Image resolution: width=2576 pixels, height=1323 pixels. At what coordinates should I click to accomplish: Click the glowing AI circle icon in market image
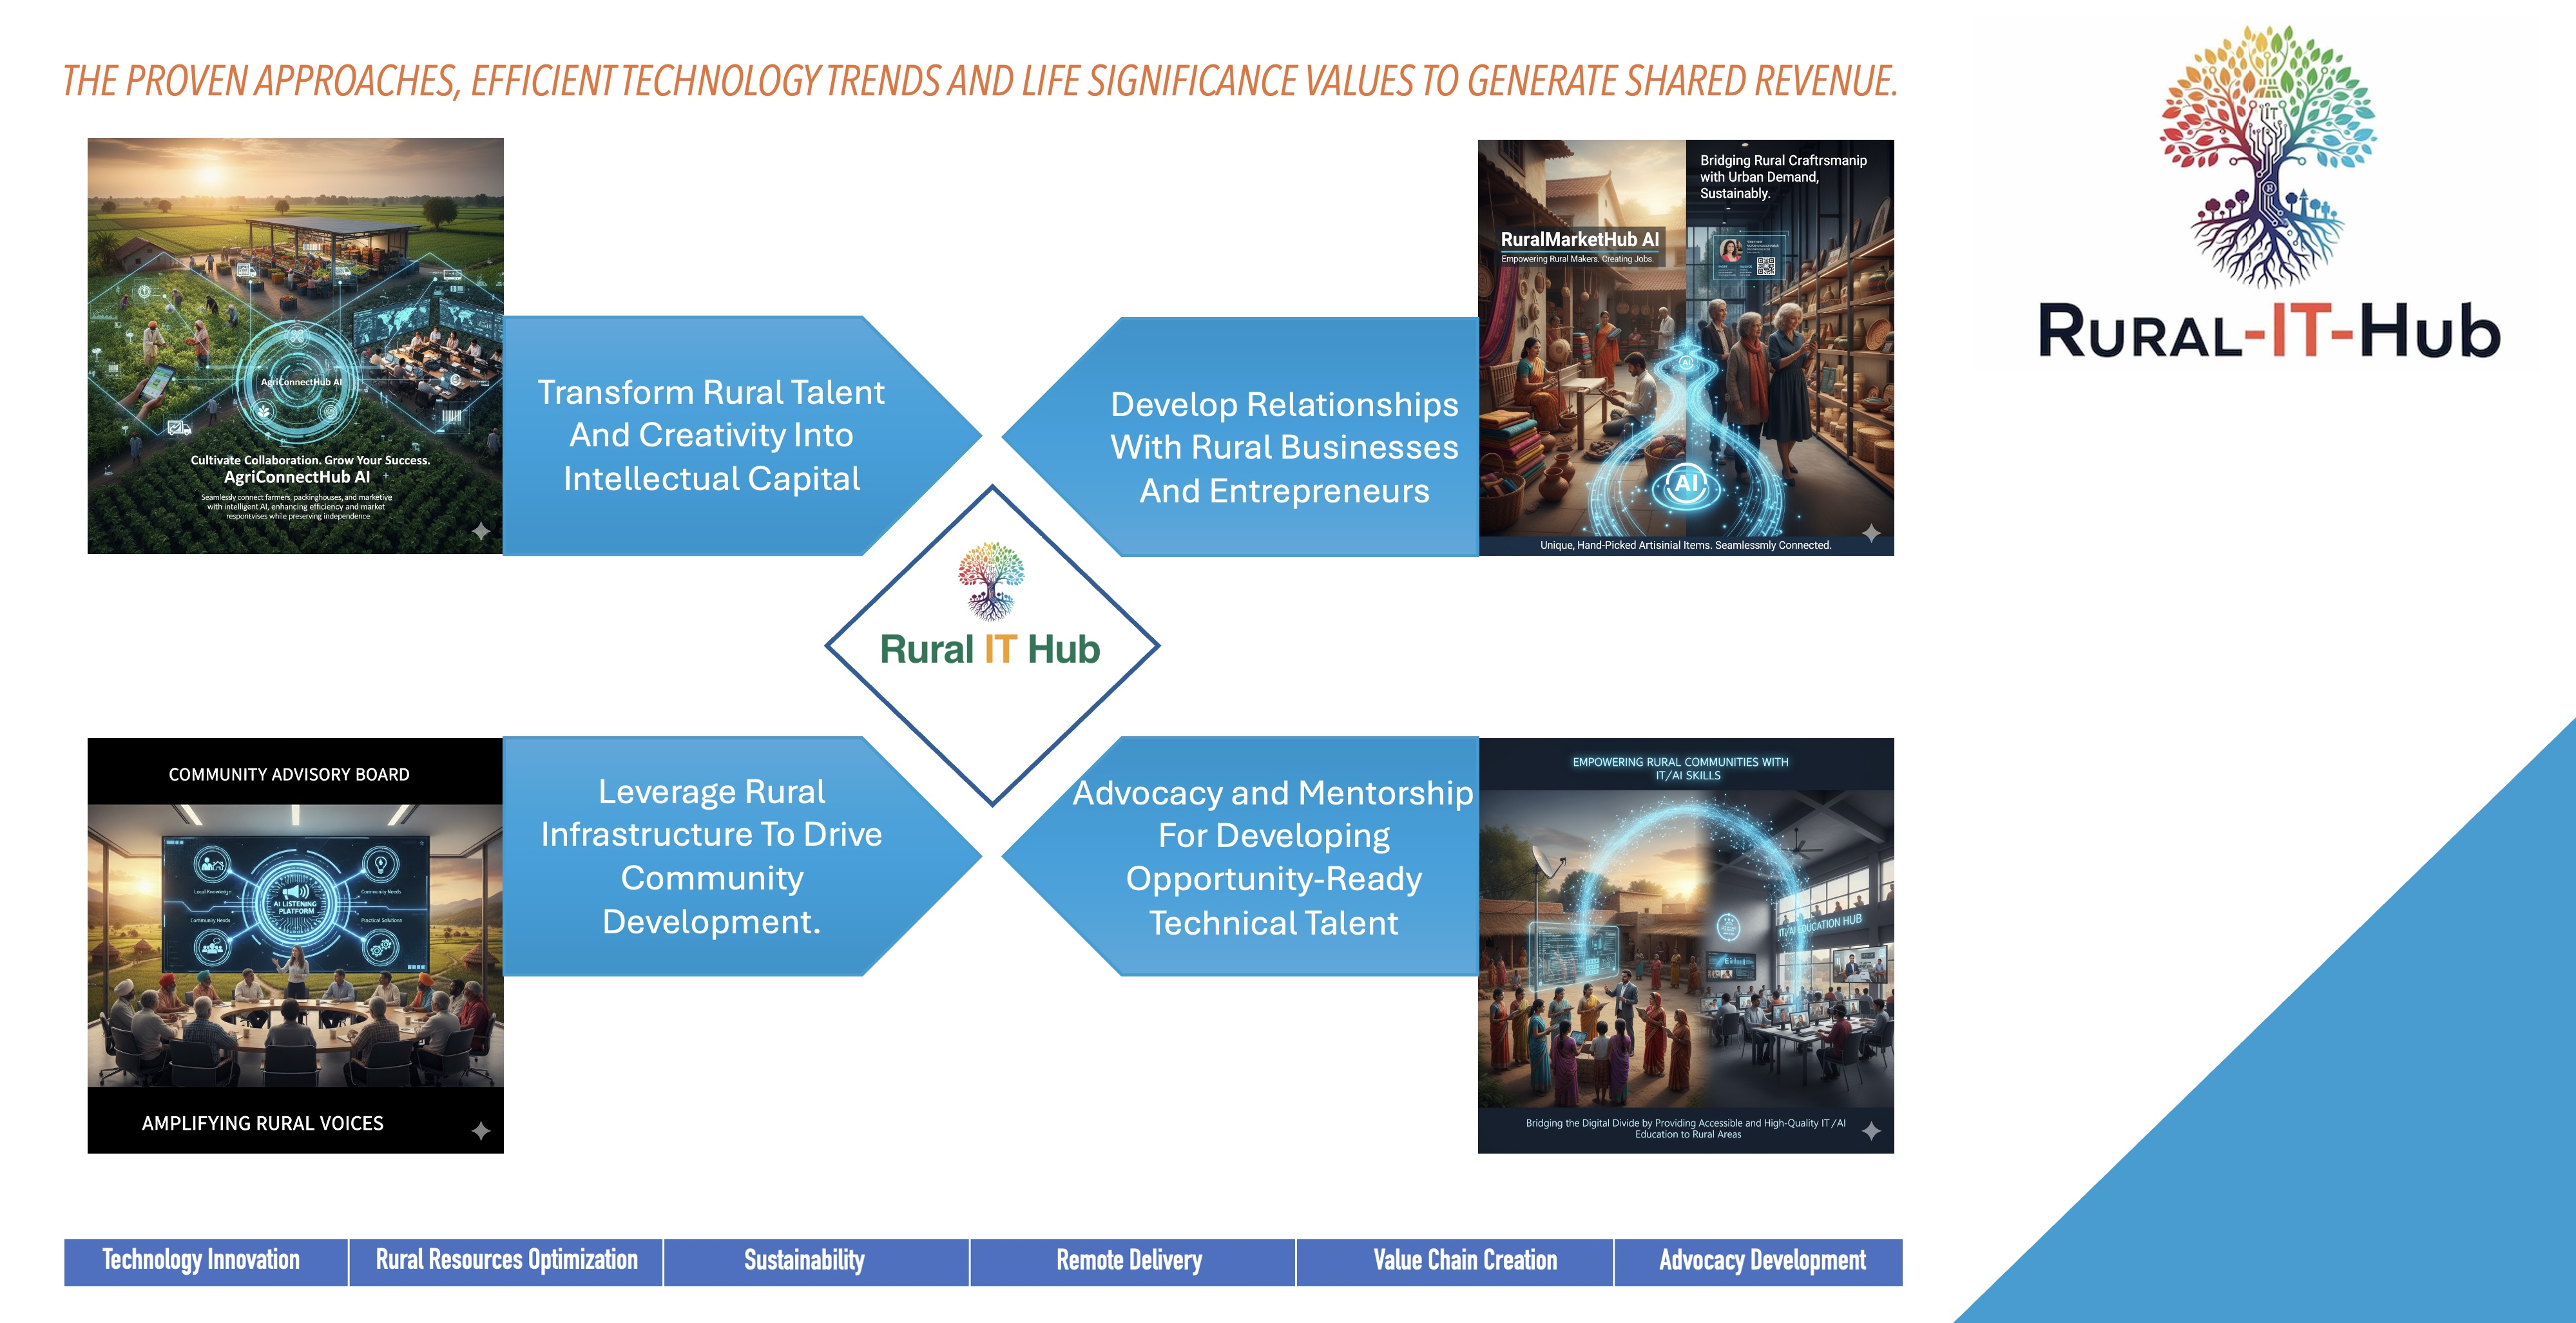pyautogui.click(x=1687, y=484)
